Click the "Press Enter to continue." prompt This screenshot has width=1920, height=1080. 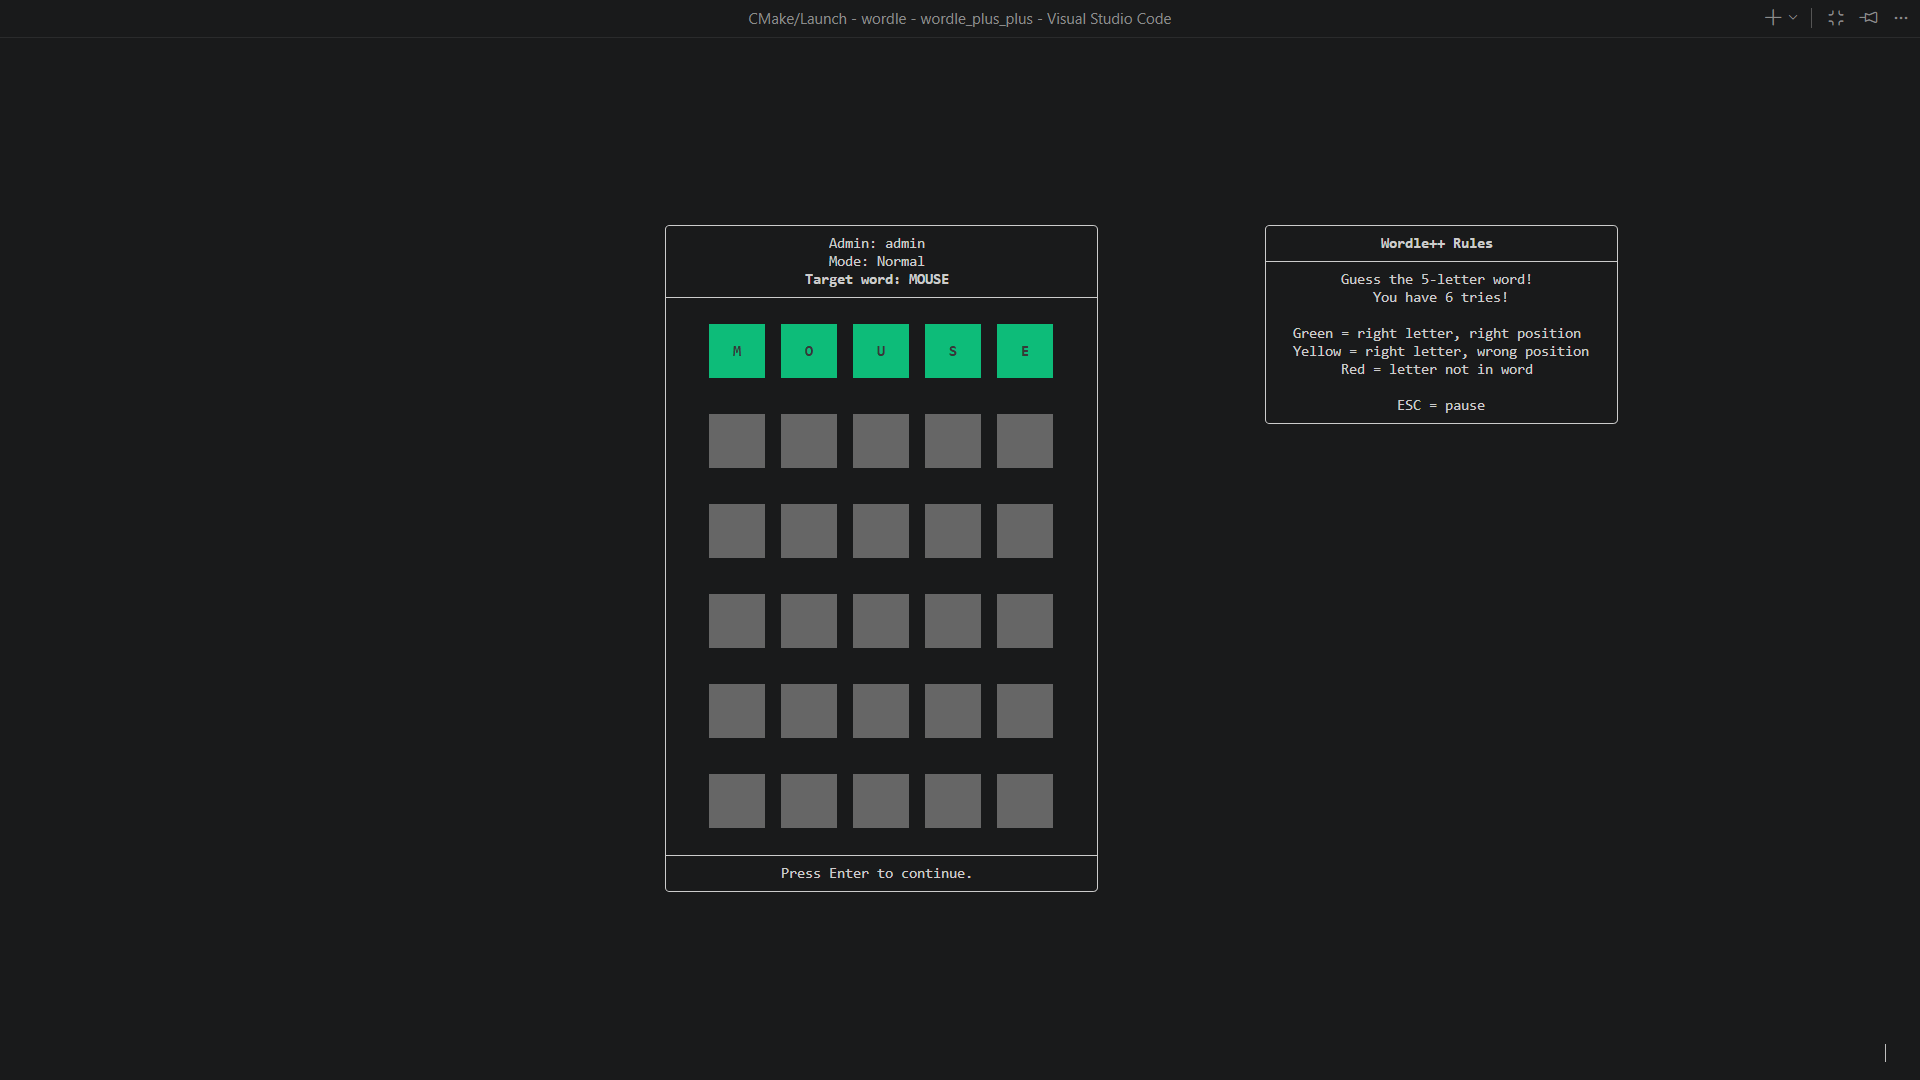pos(876,873)
